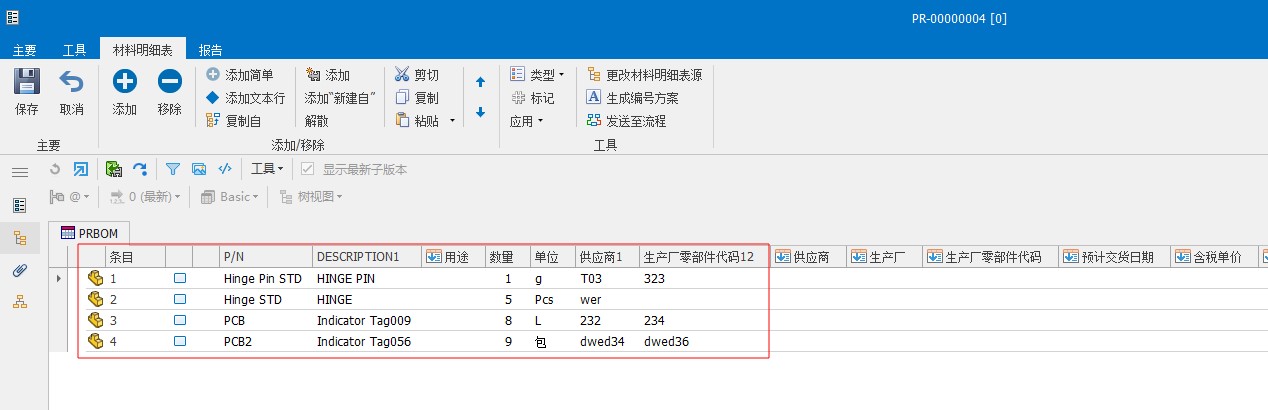Open the 粘贴 dropdown arrow
1268x410 pixels.
coord(452,121)
